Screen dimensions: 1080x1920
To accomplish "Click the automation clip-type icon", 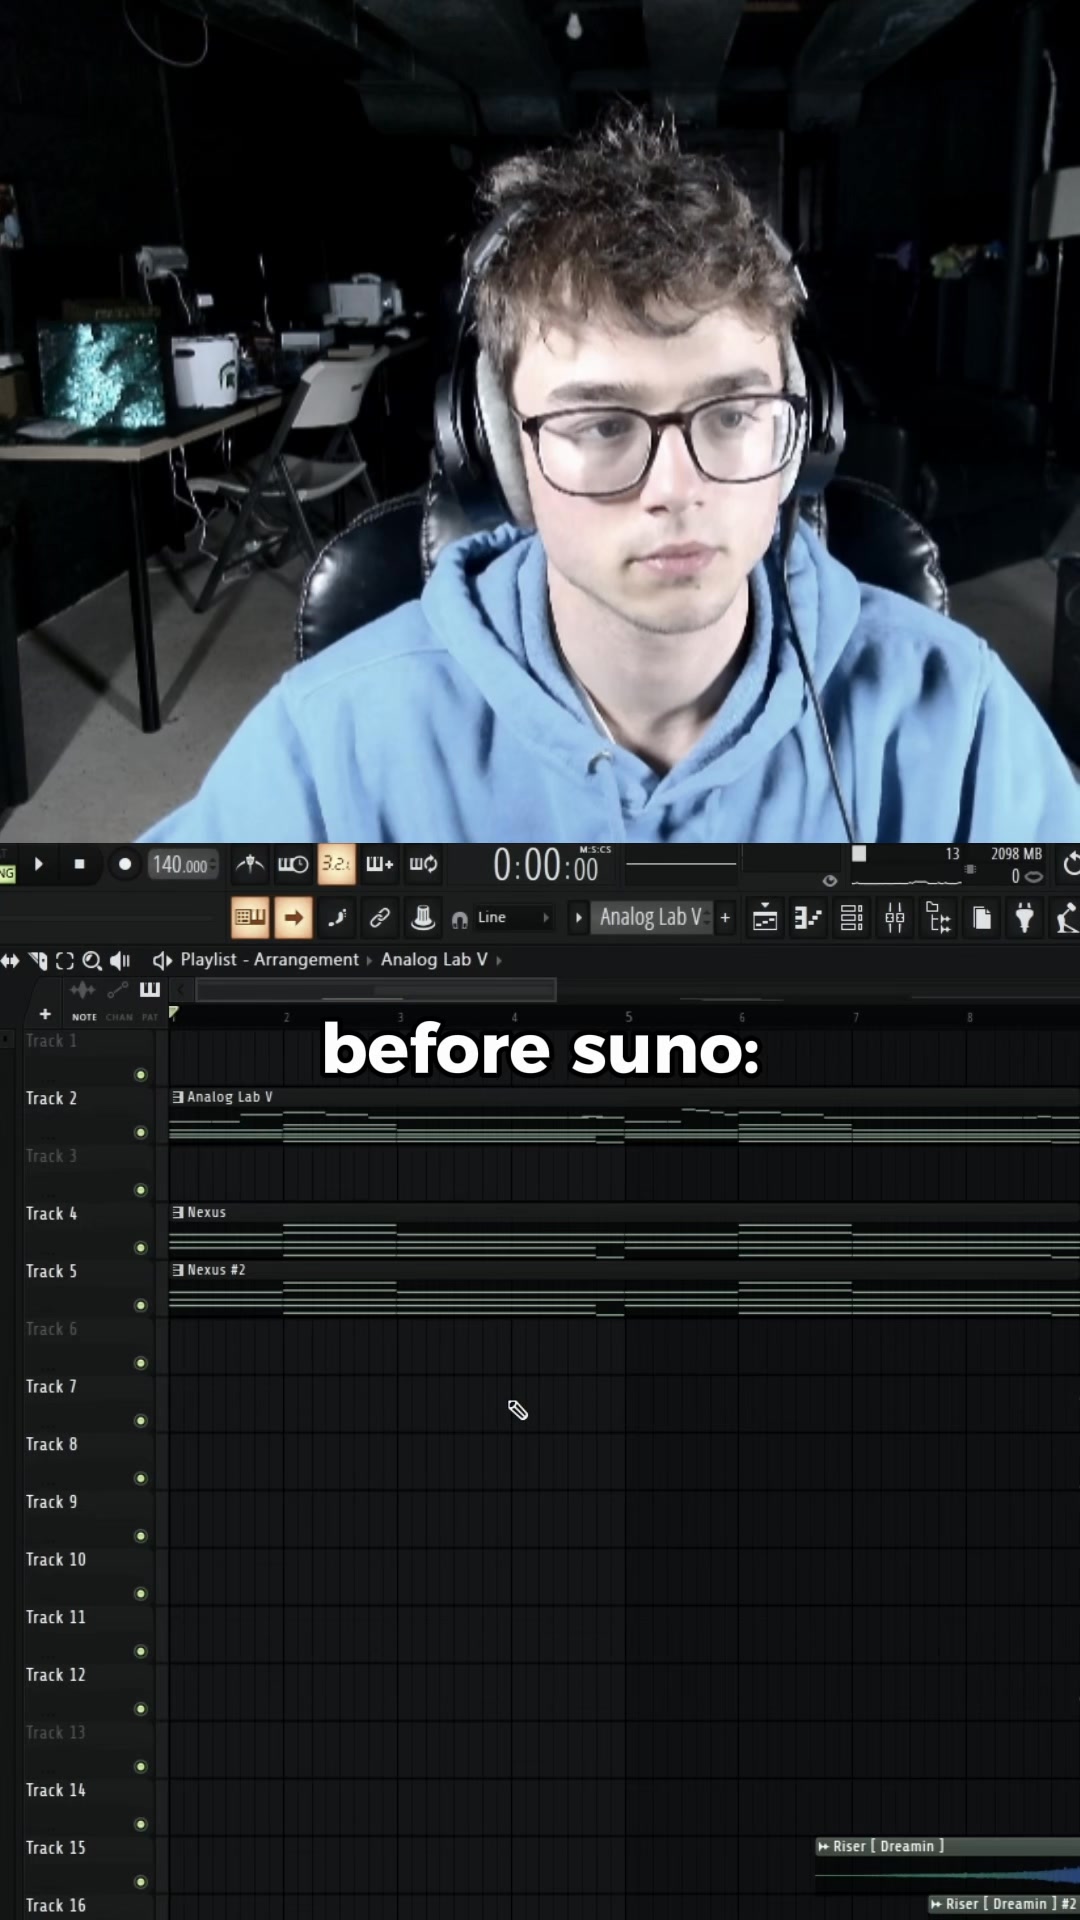I will [118, 990].
